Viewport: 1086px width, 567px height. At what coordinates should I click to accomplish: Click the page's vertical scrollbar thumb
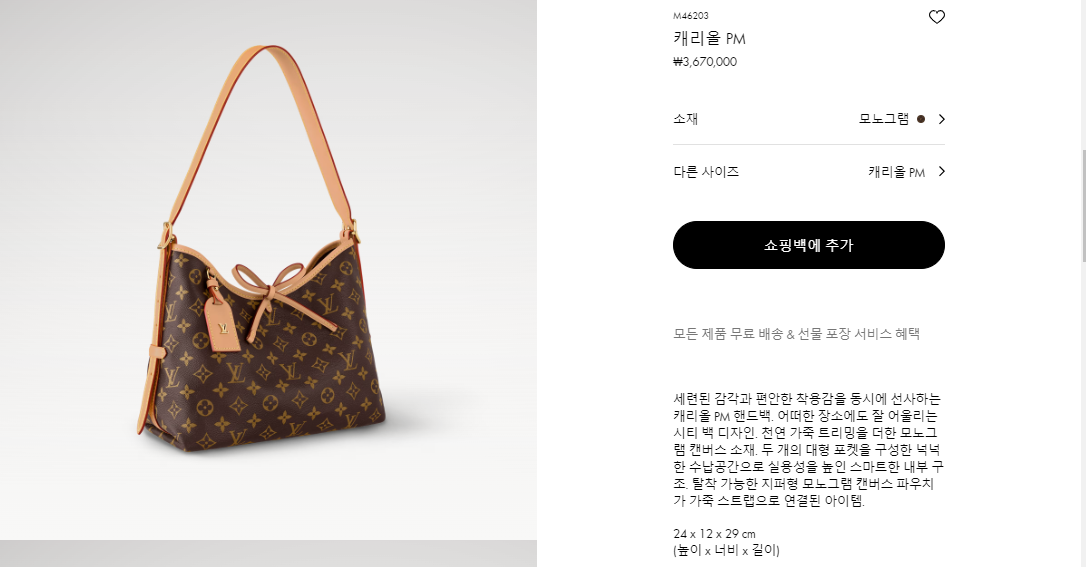point(1083,205)
